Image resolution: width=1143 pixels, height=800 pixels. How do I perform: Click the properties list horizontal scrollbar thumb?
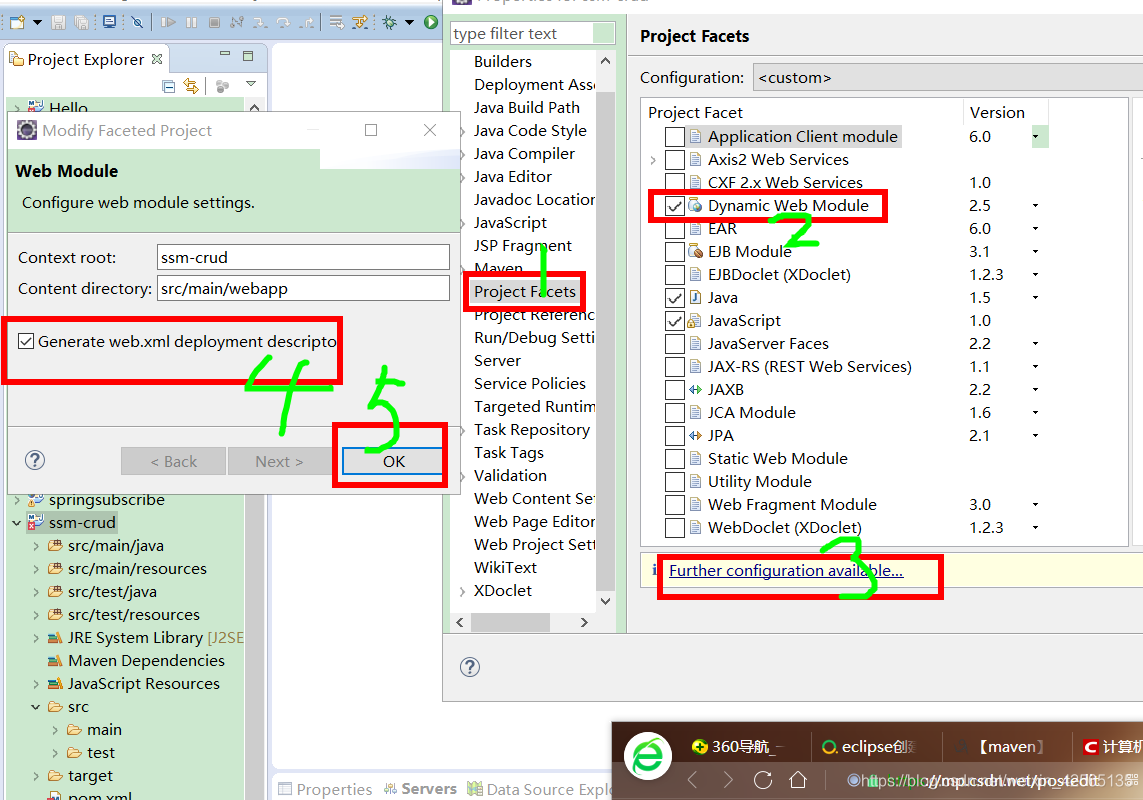(x=510, y=622)
